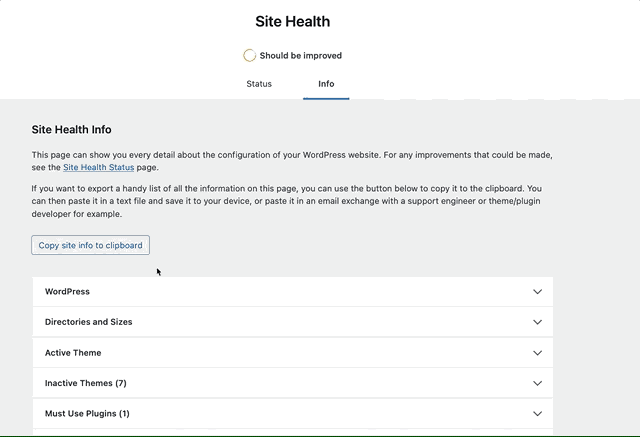Screen dimensions: 640x437
Task: Click the Should be improved status label
Action: coord(301,55)
